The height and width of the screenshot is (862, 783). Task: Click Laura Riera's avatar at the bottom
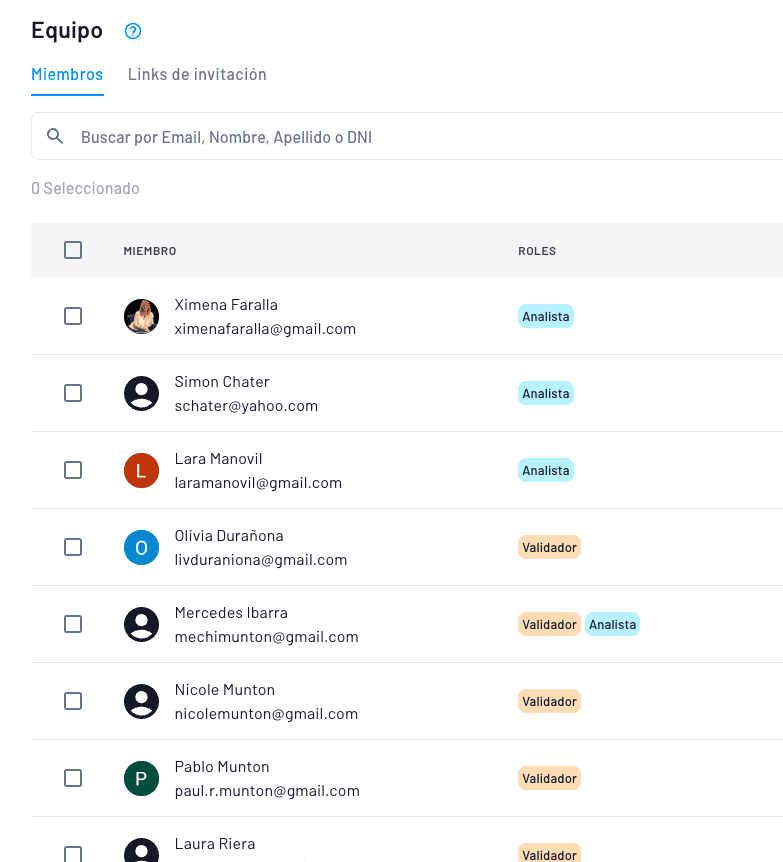141,852
